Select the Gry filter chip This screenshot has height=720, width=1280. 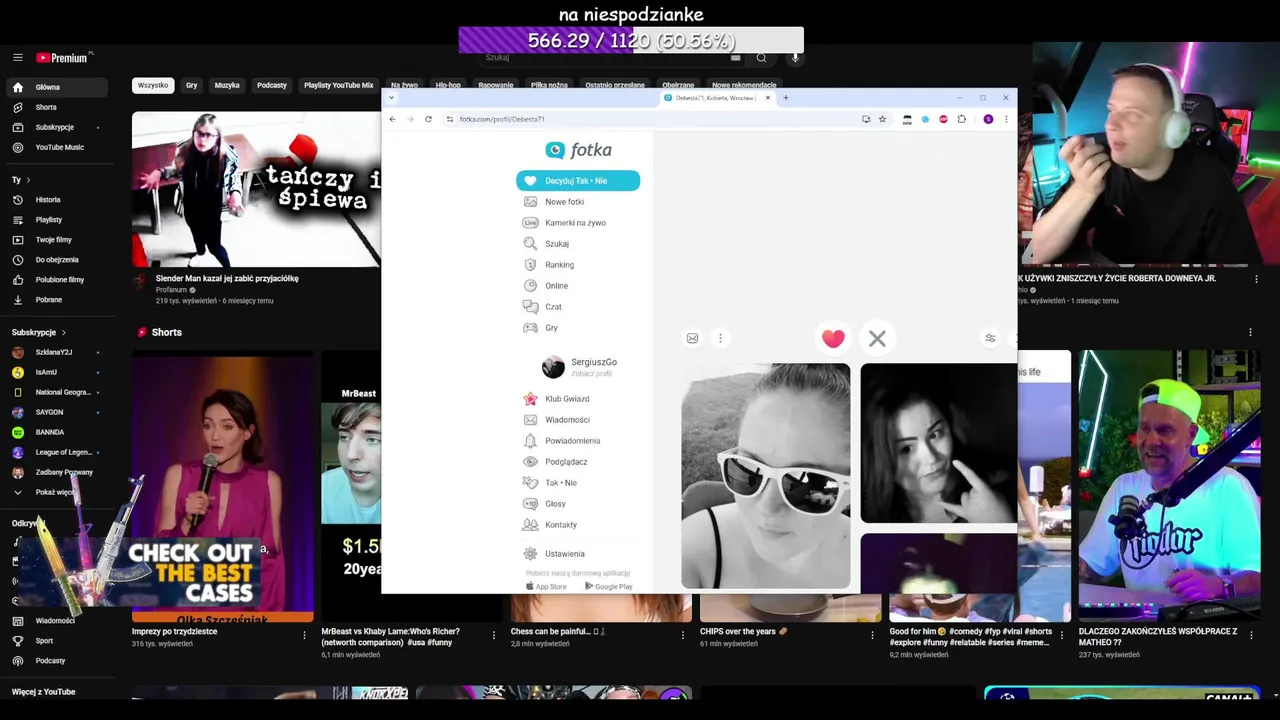pos(191,85)
